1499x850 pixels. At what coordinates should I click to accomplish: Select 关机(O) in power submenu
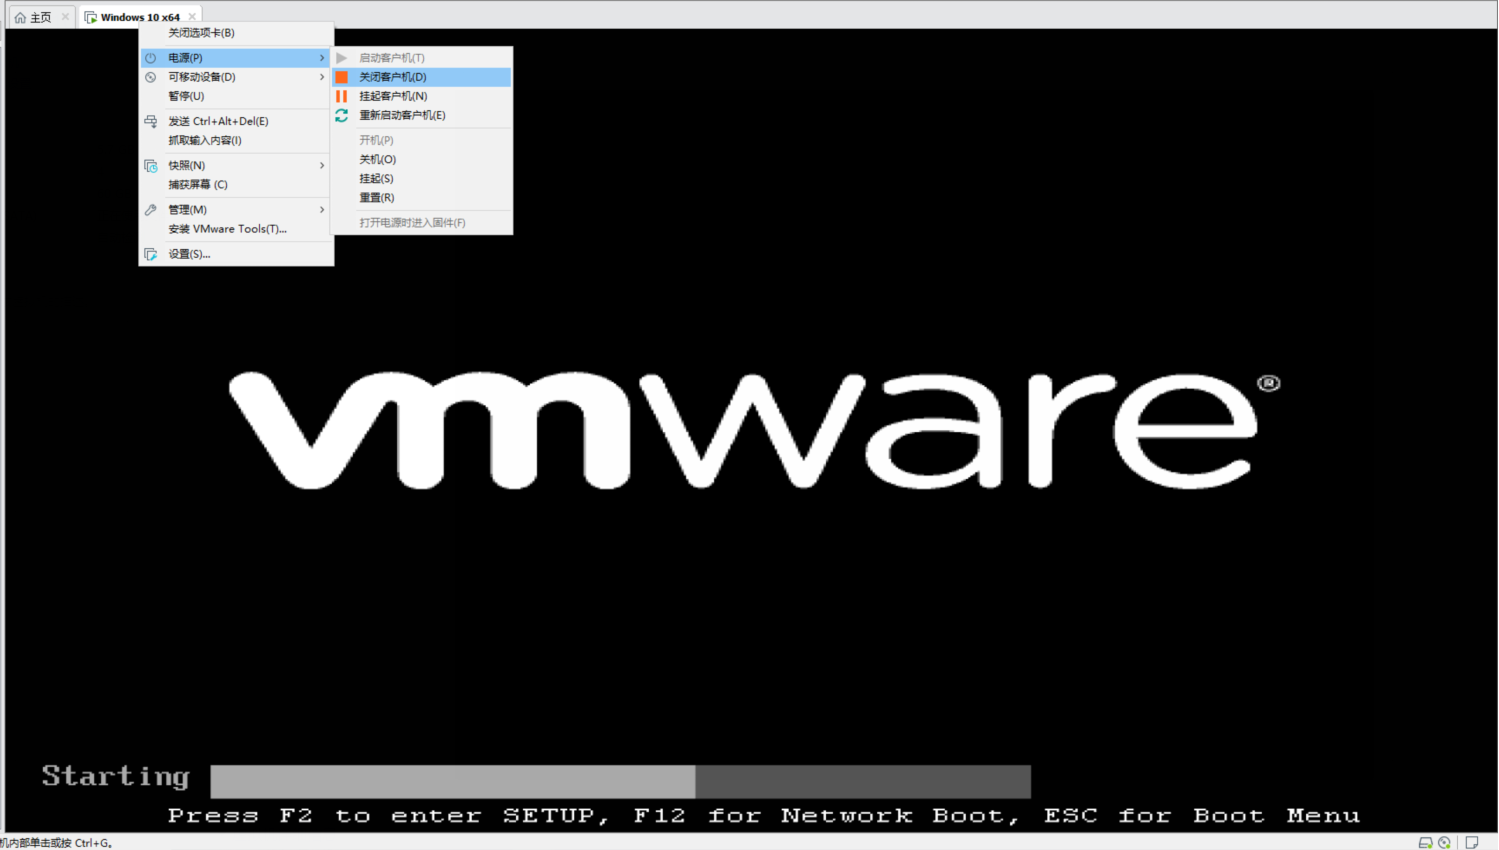(422, 159)
